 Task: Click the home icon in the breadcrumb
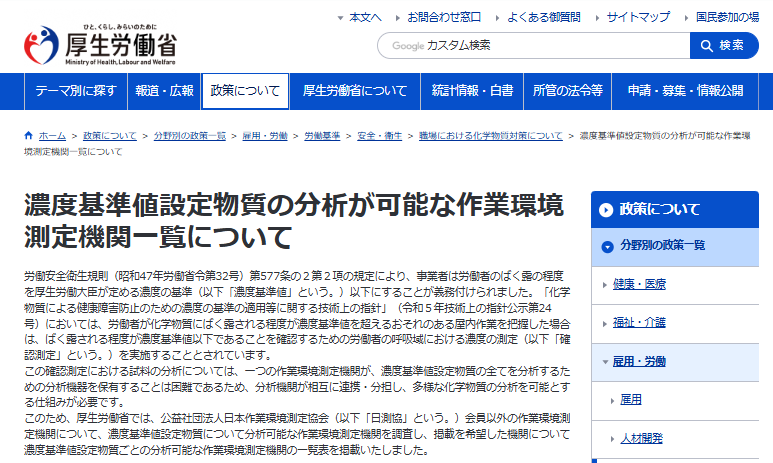coord(29,134)
